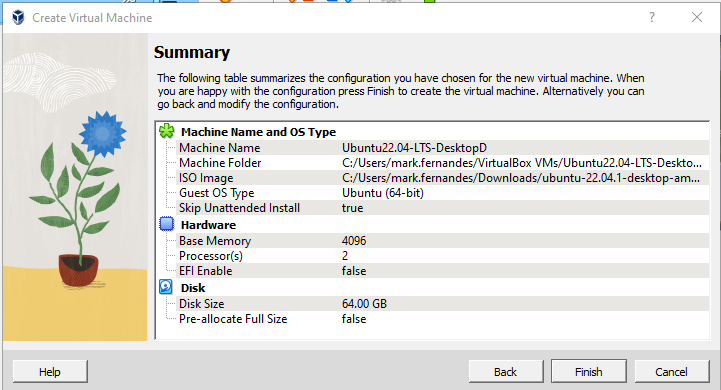Cancel the virtual machine creation
Screen dimensions: 721x390
click(671, 372)
